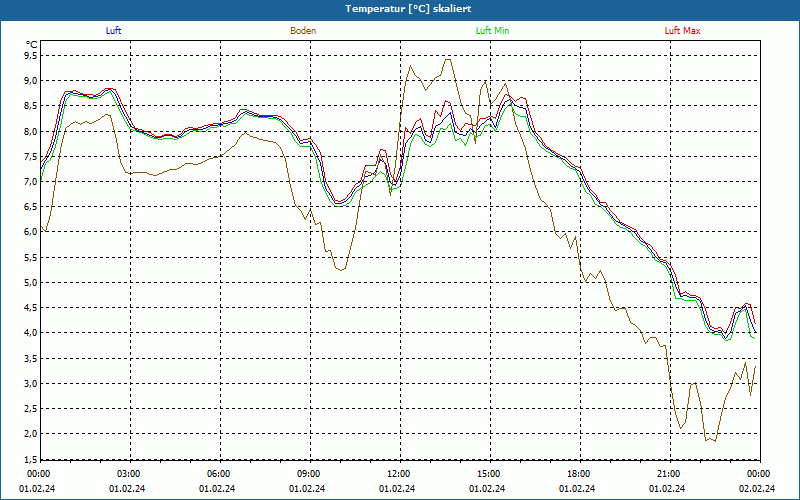Click the 1,5 y-axis value
Image resolution: width=800 pixels, height=500 pixels.
pos(30,459)
